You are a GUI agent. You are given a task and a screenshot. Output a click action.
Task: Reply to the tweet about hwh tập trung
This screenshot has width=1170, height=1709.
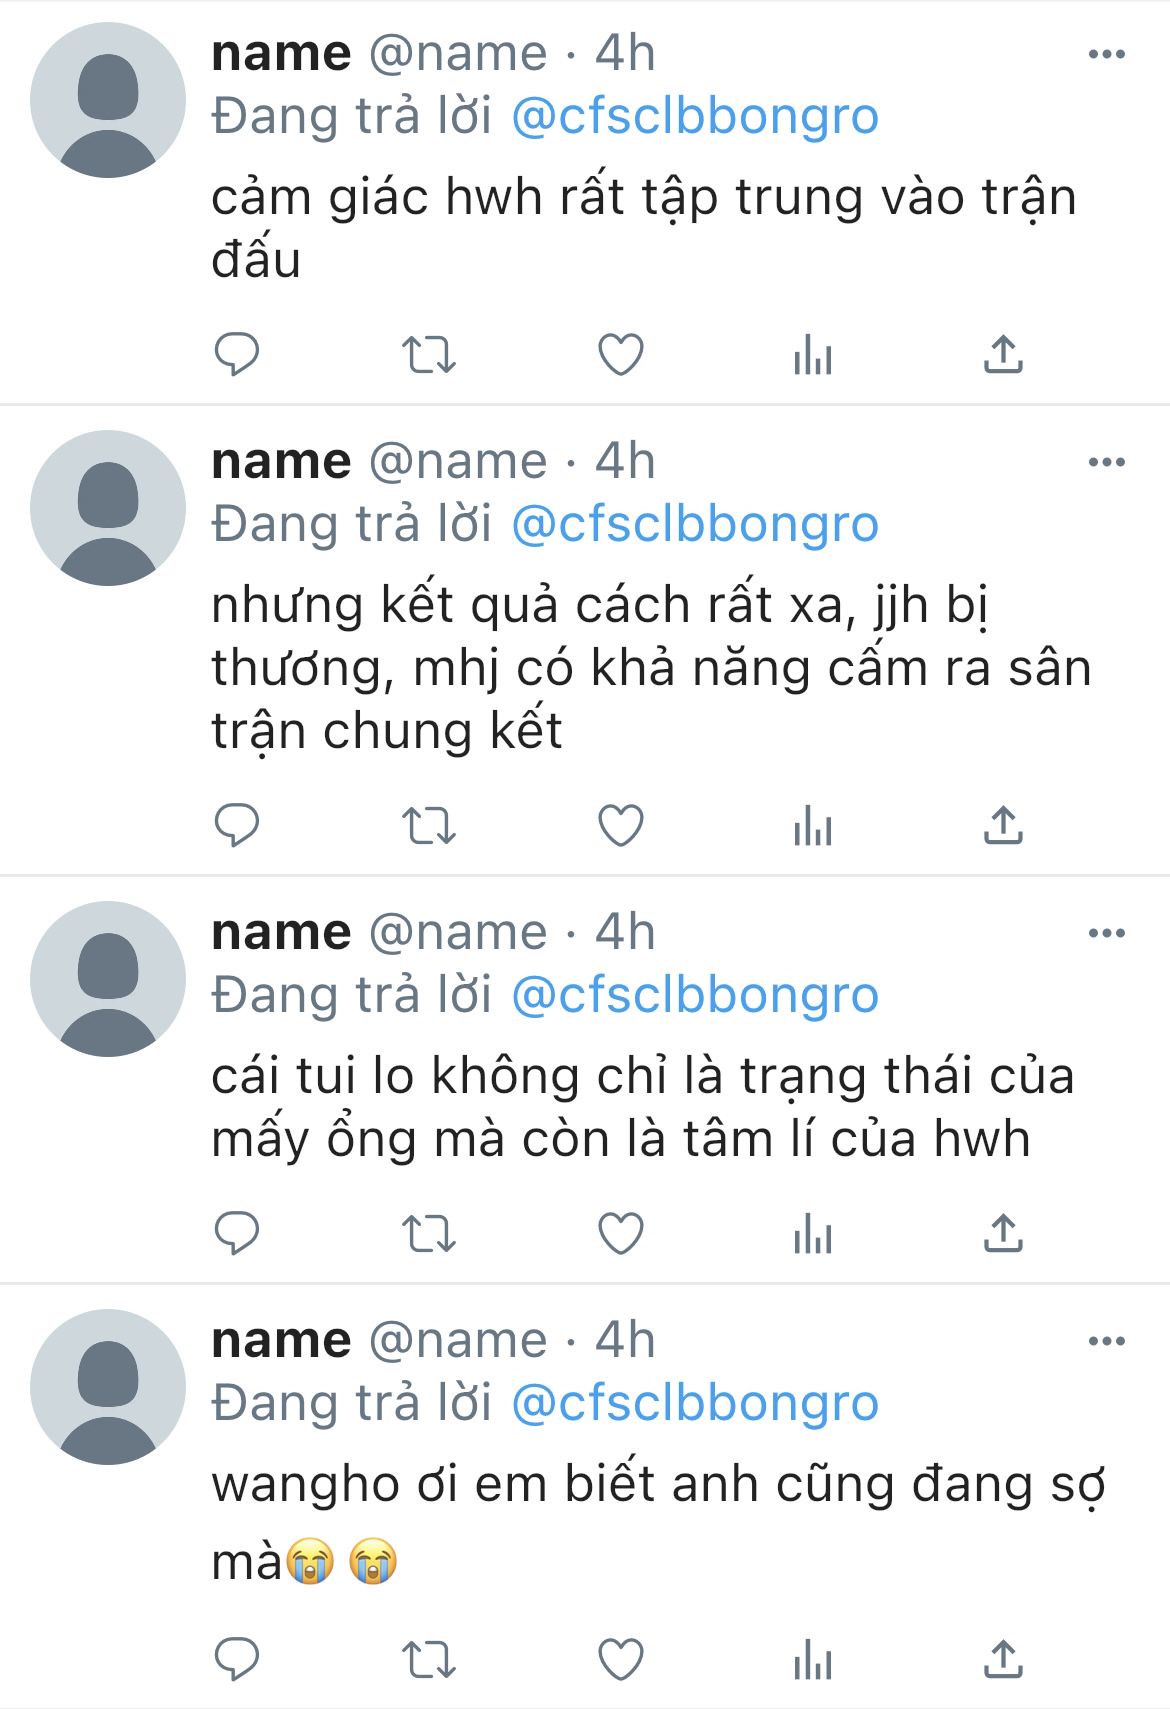coord(237,354)
